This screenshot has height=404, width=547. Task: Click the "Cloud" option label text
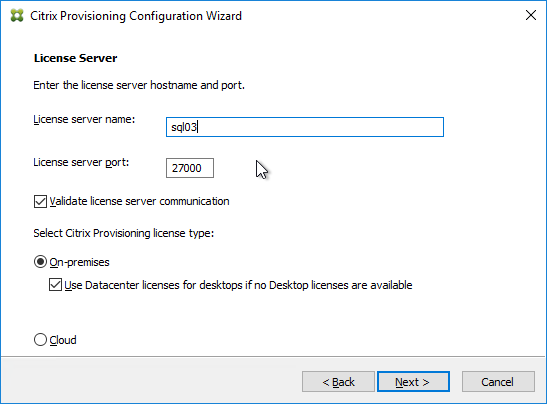[63, 340]
